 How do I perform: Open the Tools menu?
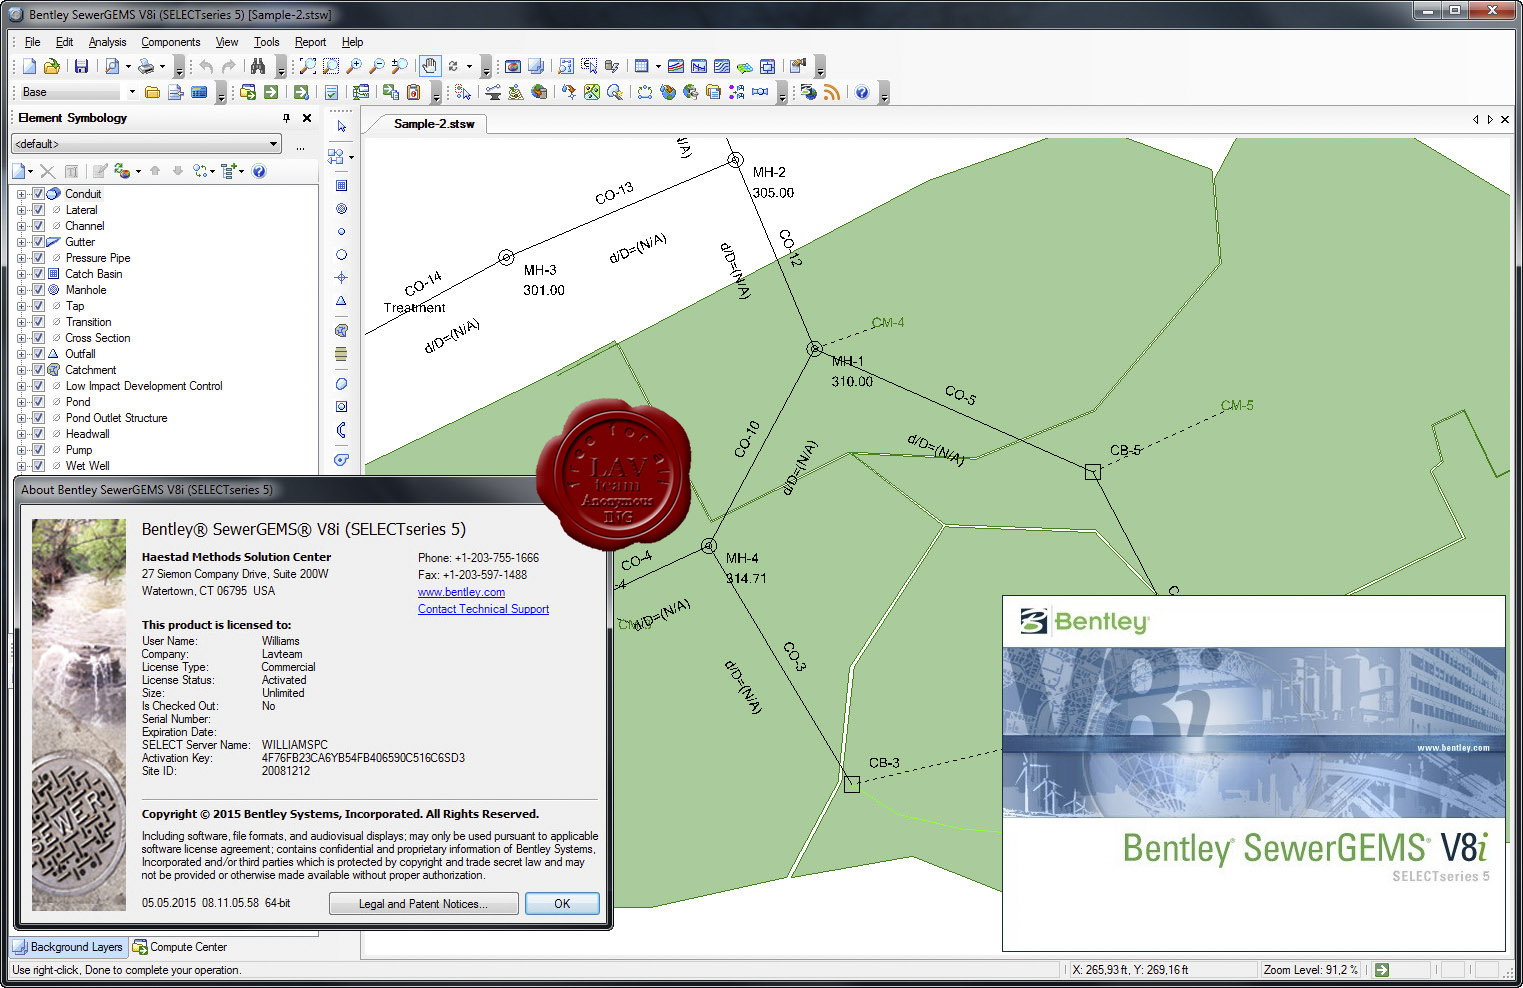266,42
